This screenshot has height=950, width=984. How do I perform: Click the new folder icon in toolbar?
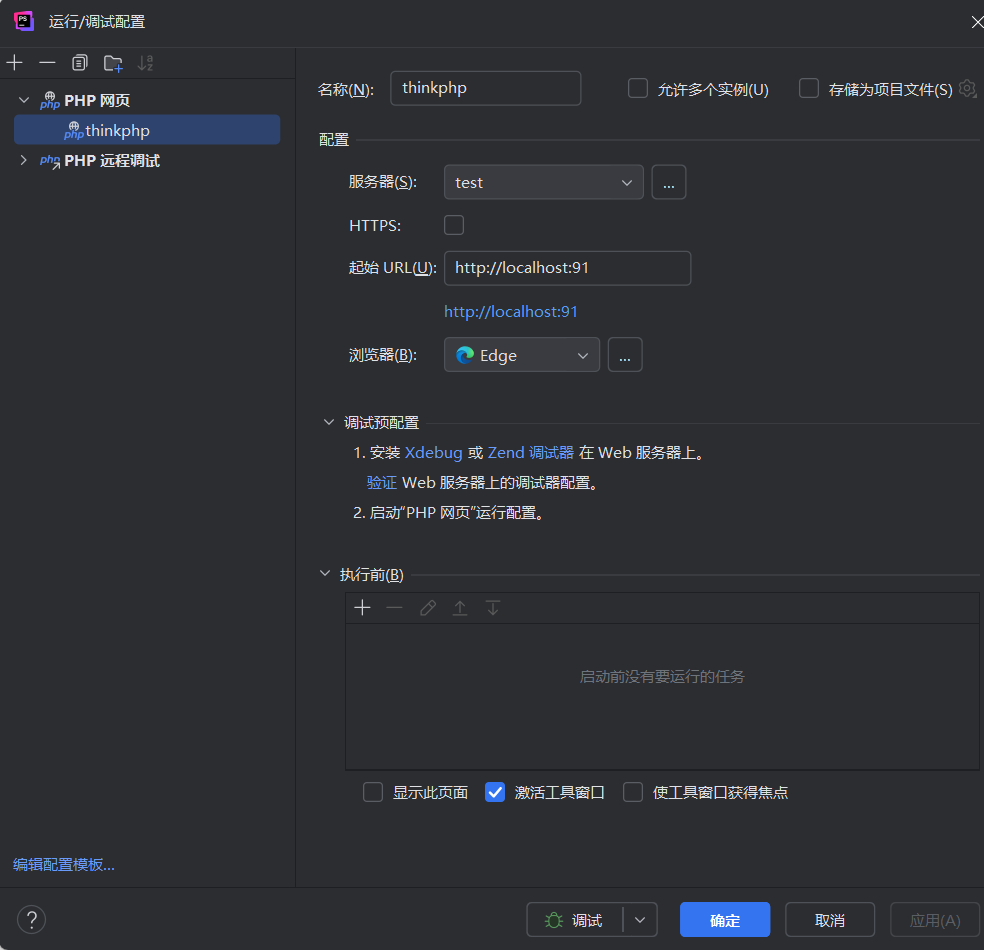tap(113, 63)
